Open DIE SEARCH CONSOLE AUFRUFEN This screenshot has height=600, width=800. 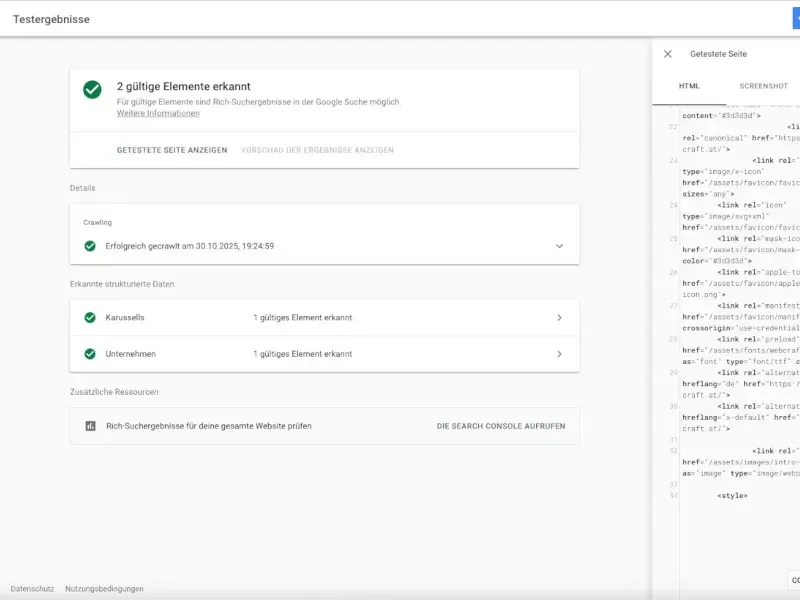click(499, 426)
